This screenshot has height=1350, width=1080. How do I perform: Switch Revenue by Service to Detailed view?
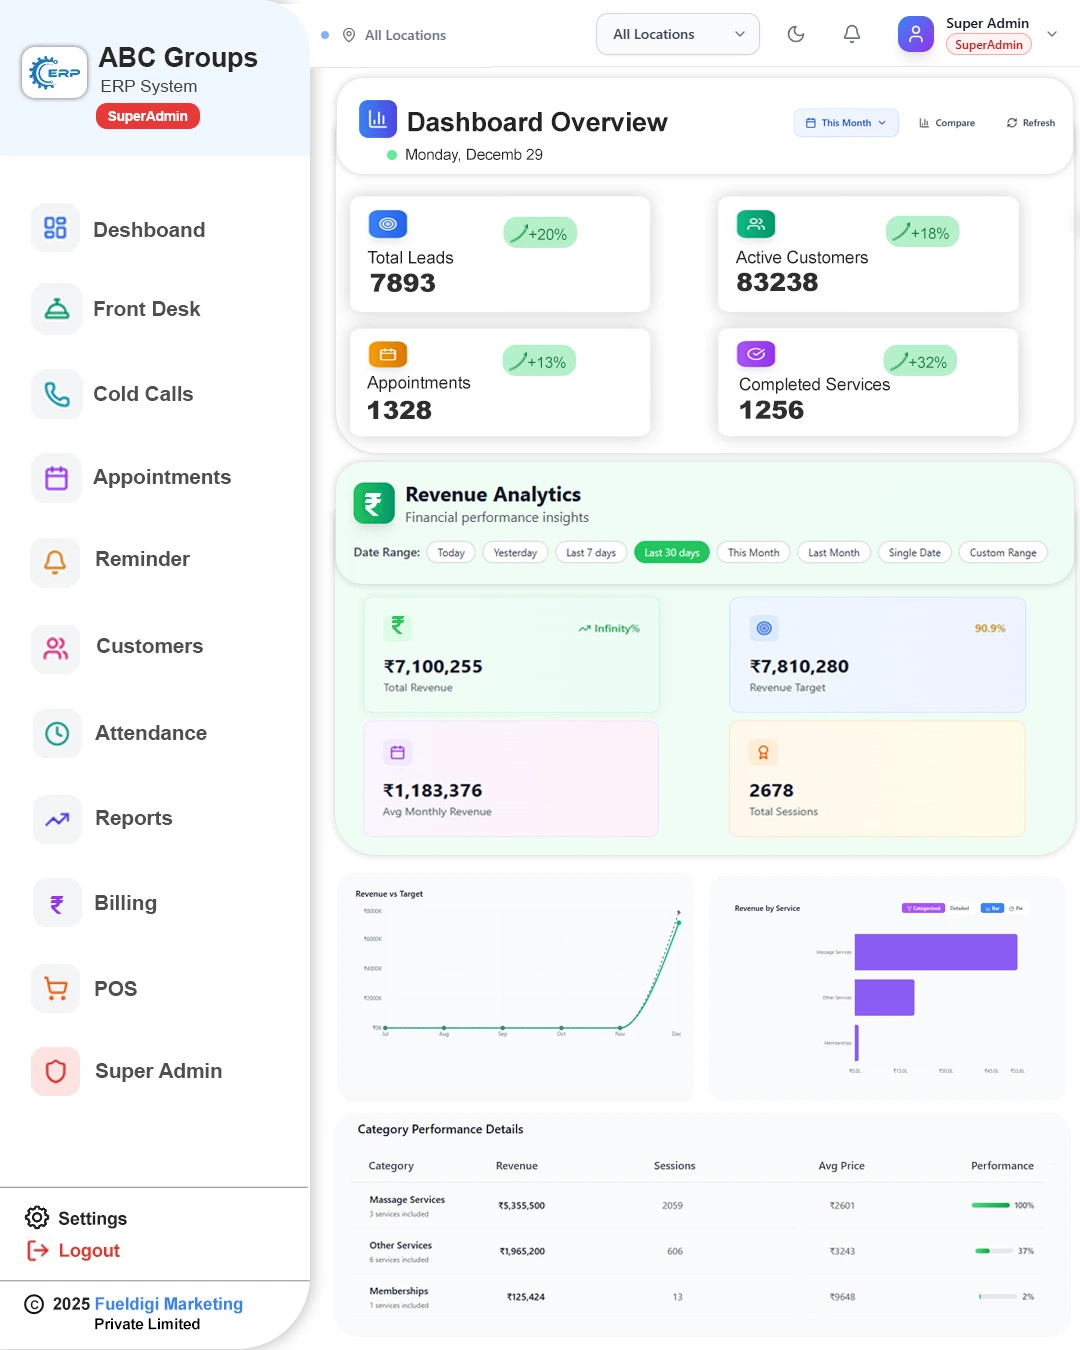point(959,908)
